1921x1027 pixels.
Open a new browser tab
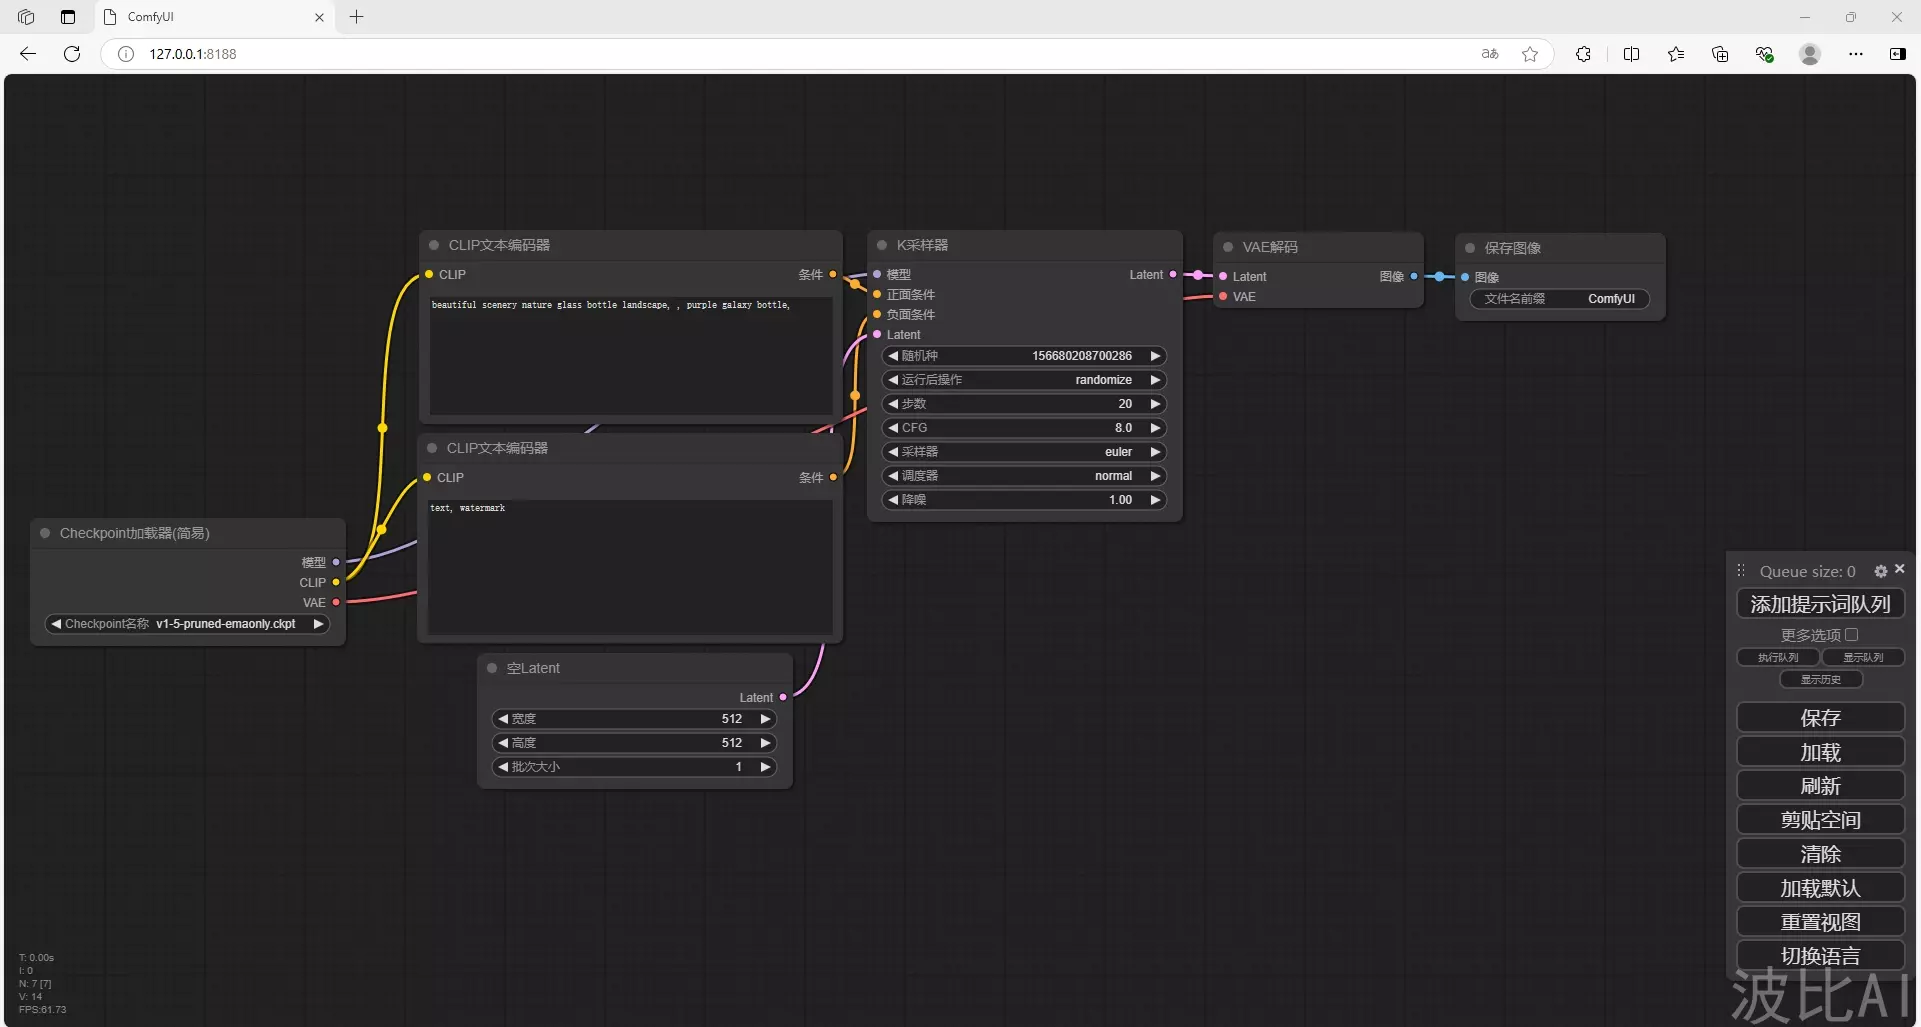(x=357, y=17)
